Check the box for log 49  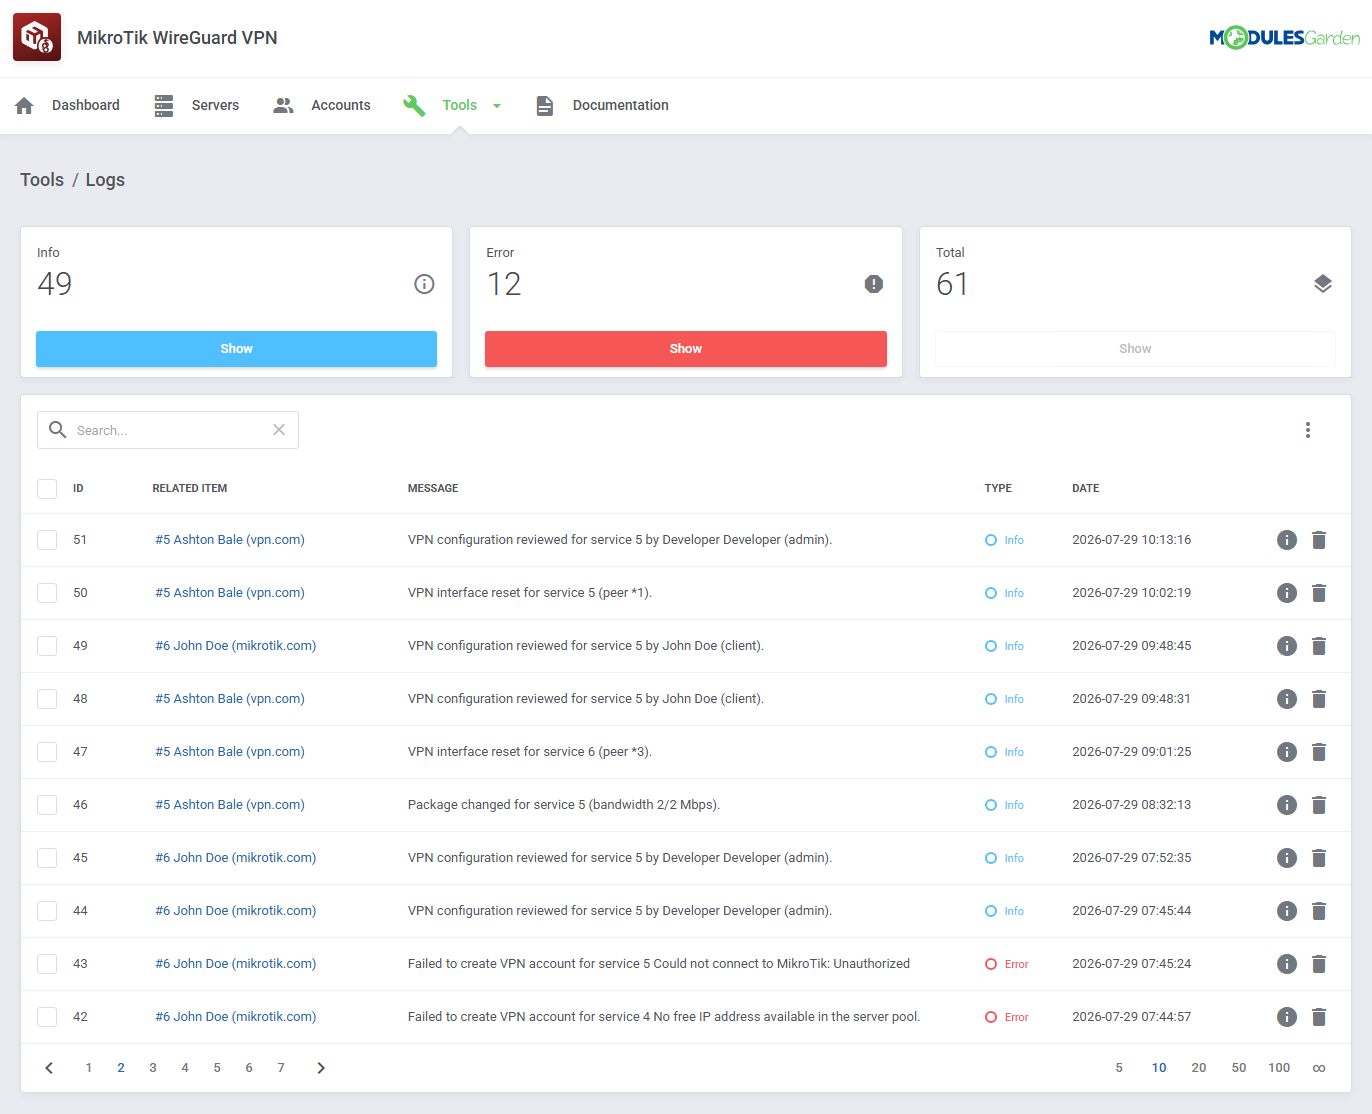[47, 646]
